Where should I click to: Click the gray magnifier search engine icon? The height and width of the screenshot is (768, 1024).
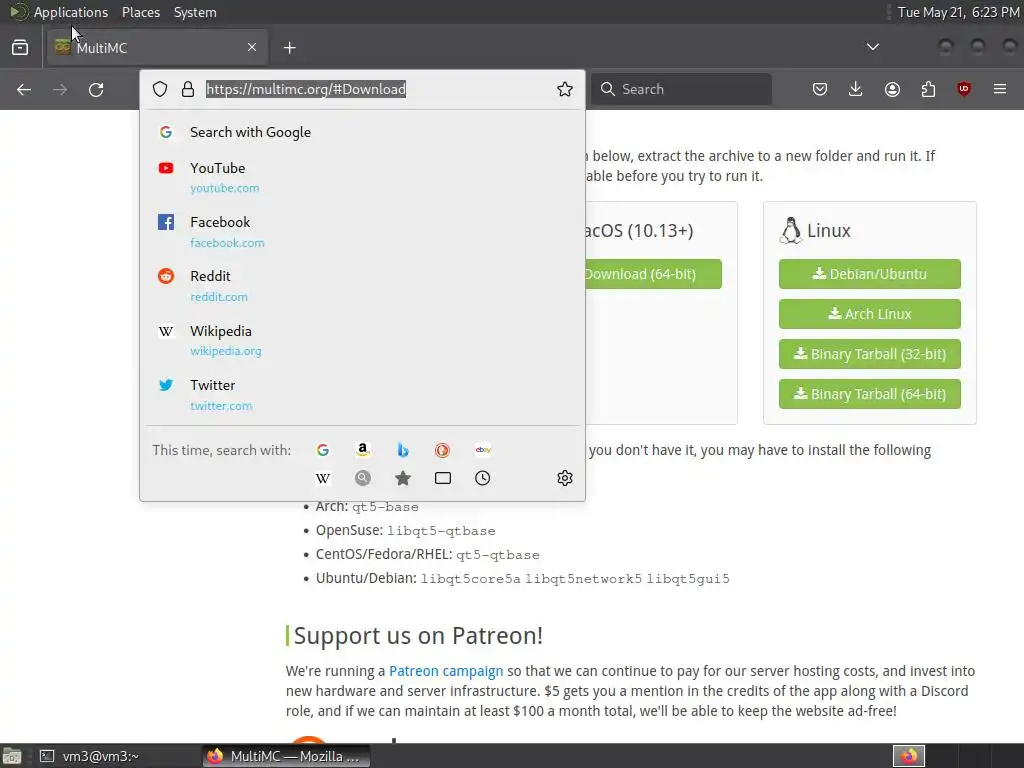point(362,478)
